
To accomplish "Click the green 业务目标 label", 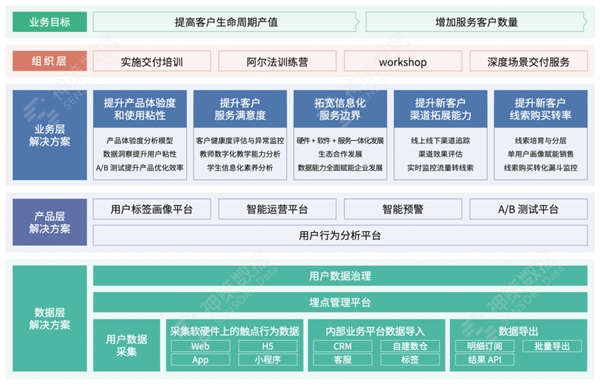I will tap(50, 22).
